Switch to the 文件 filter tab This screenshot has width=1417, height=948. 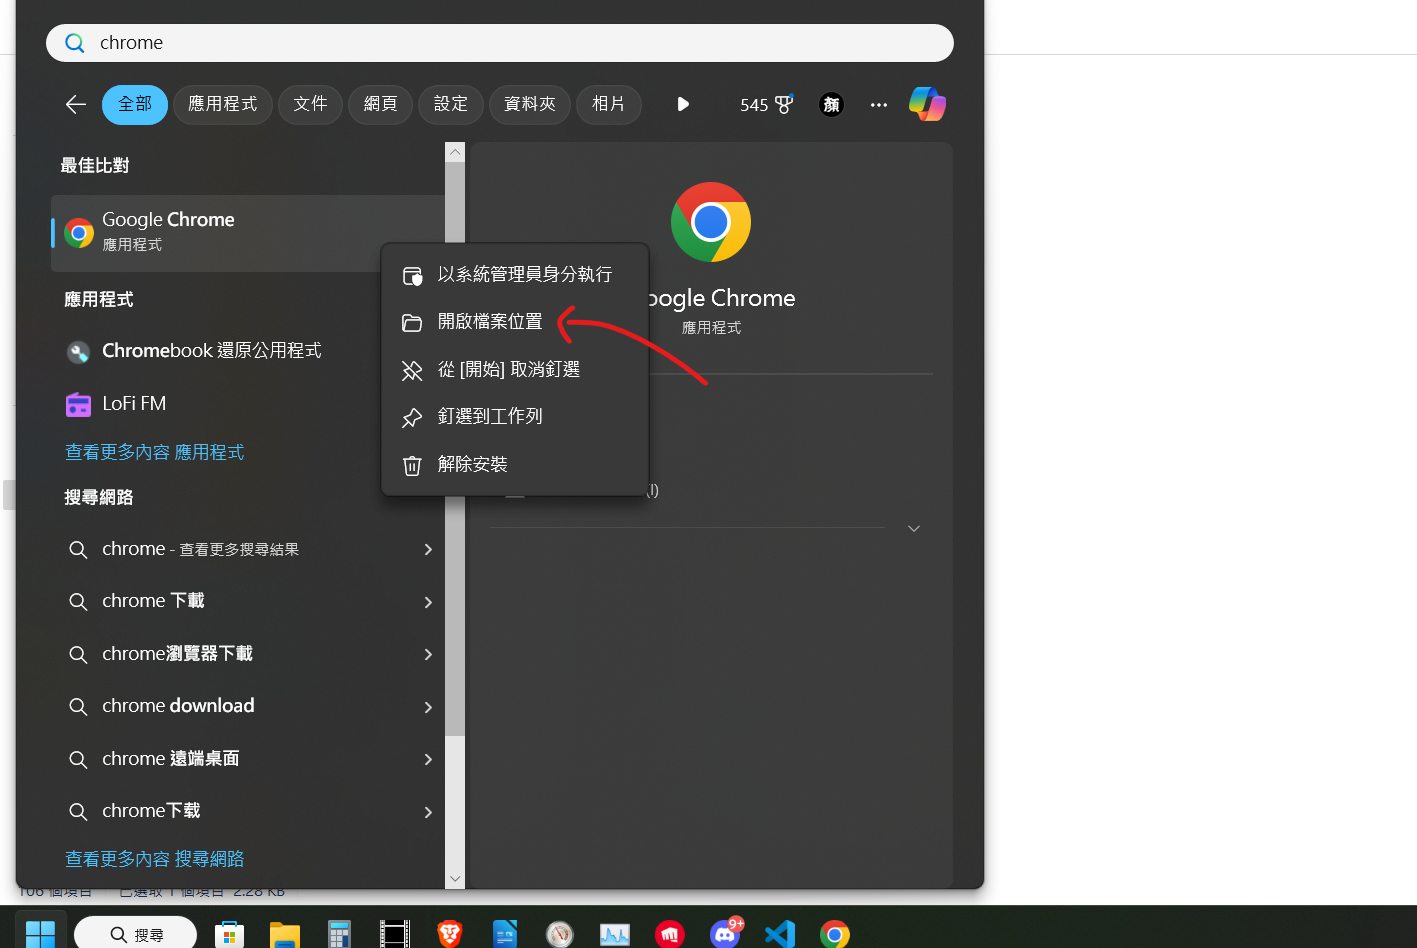pyautogui.click(x=310, y=104)
